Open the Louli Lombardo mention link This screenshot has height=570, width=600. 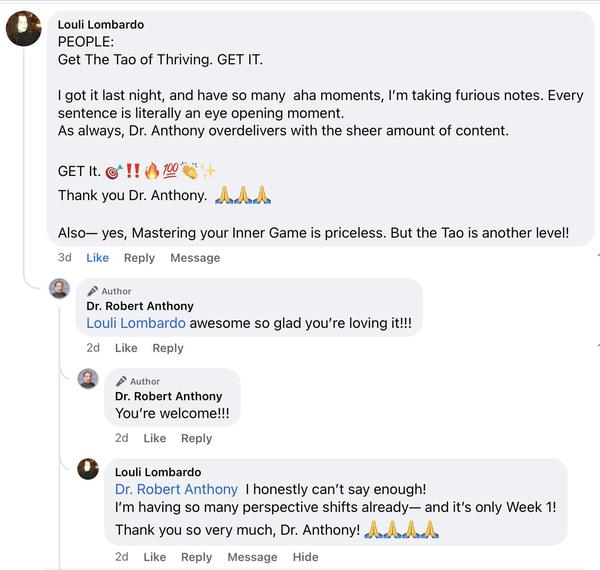(x=136, y=324)
